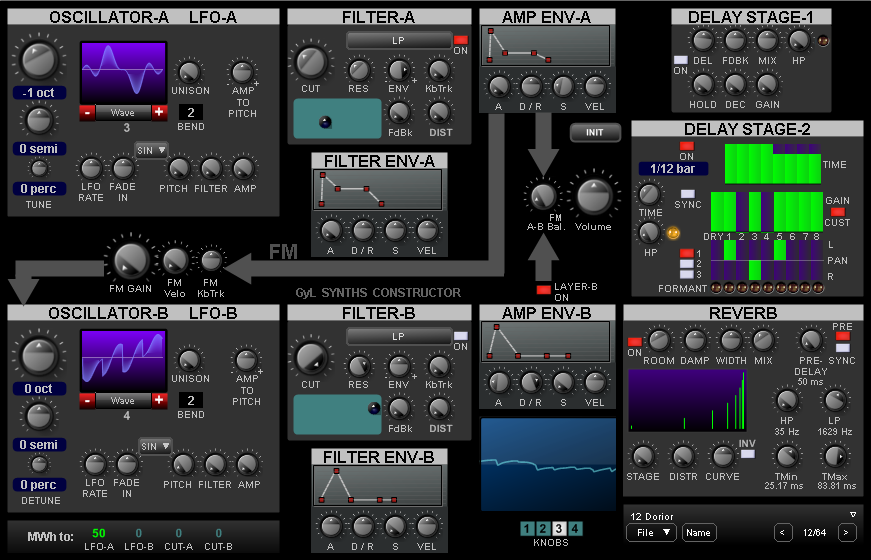Click the Delay Stage-1 FDBK knob

coord(735,41)
